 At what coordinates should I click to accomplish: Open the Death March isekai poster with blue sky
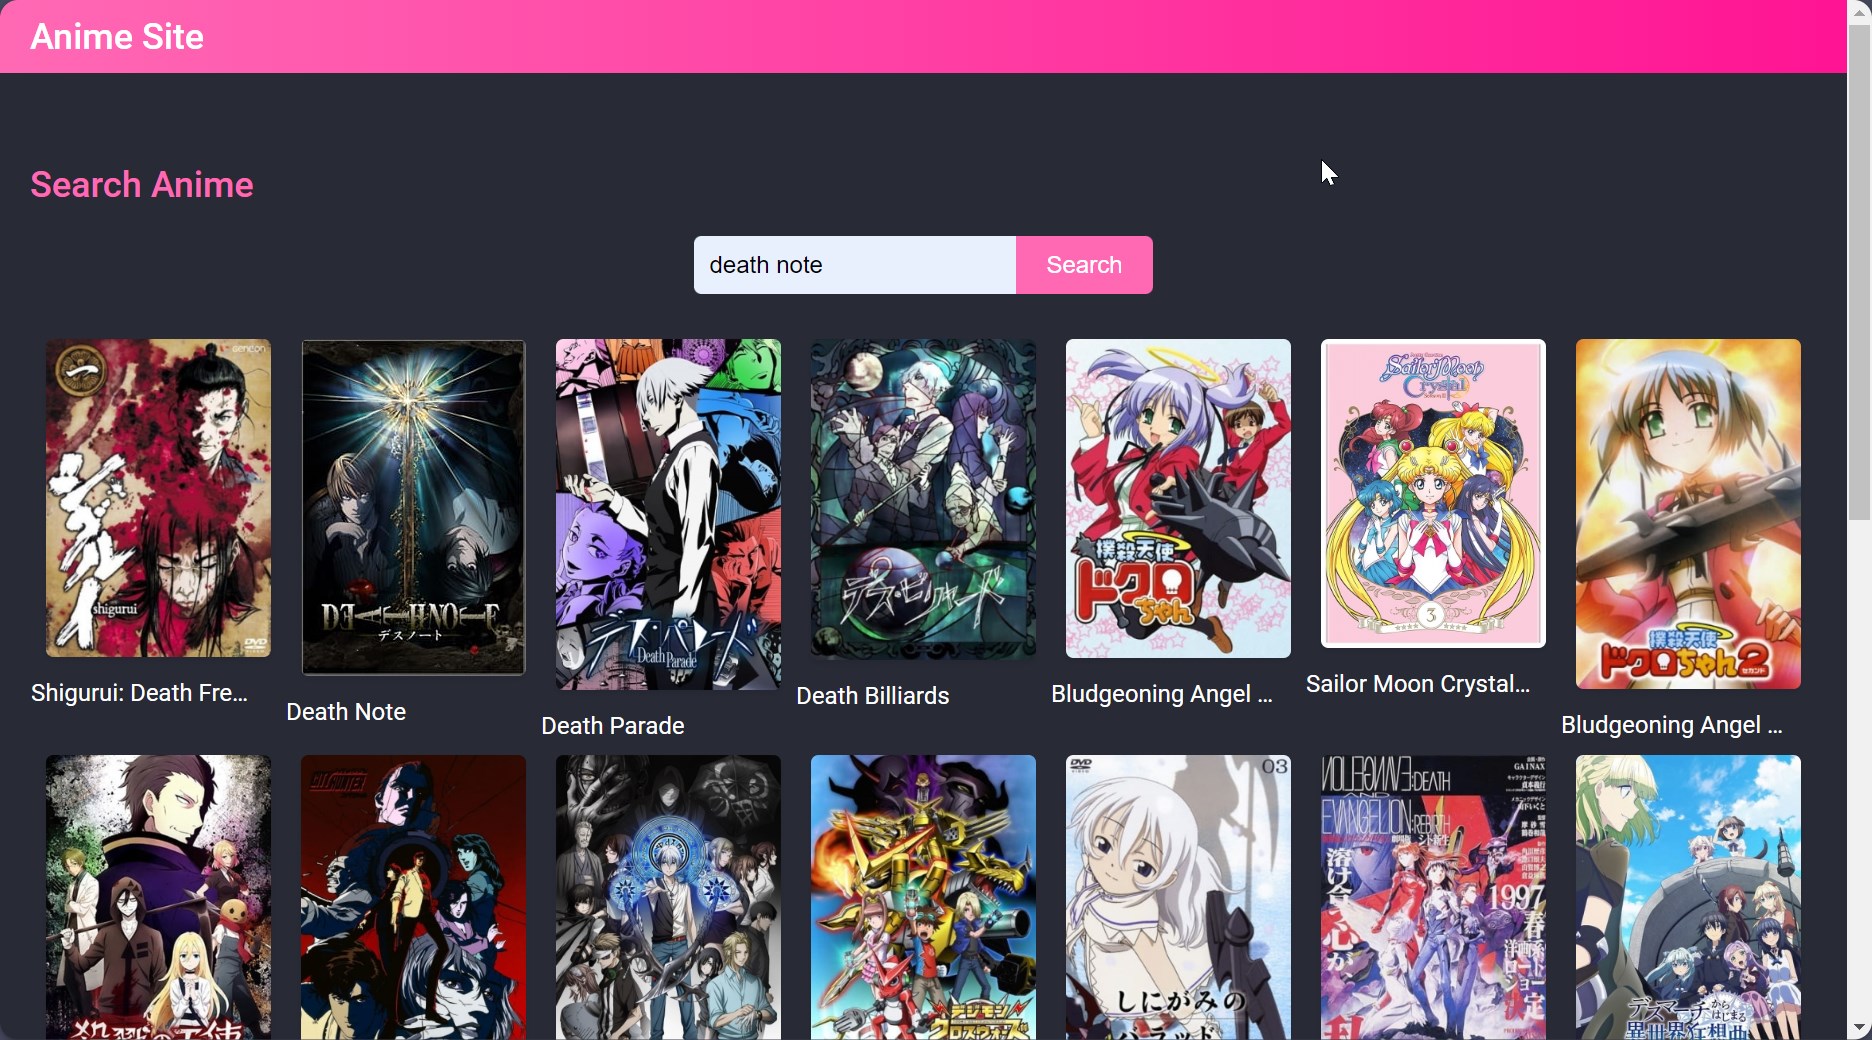coord(1688,897)
